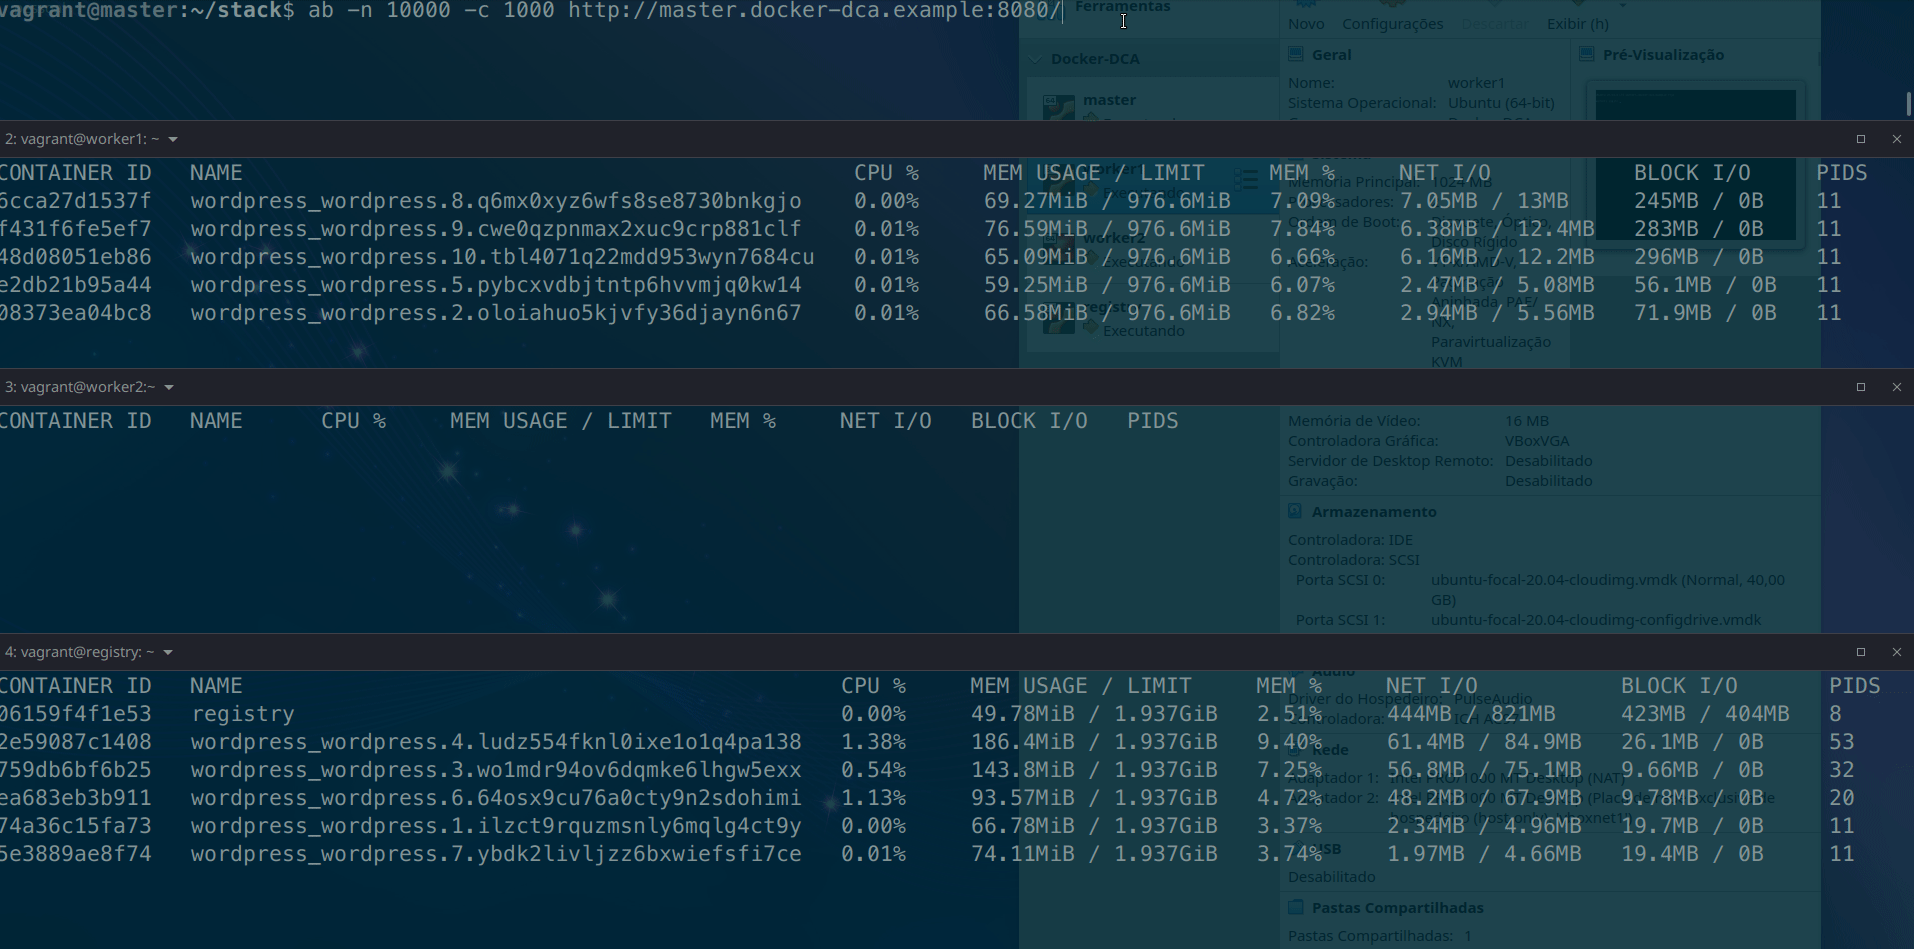Click the wordpress_wordpress.10 container name

coord(502,257)
